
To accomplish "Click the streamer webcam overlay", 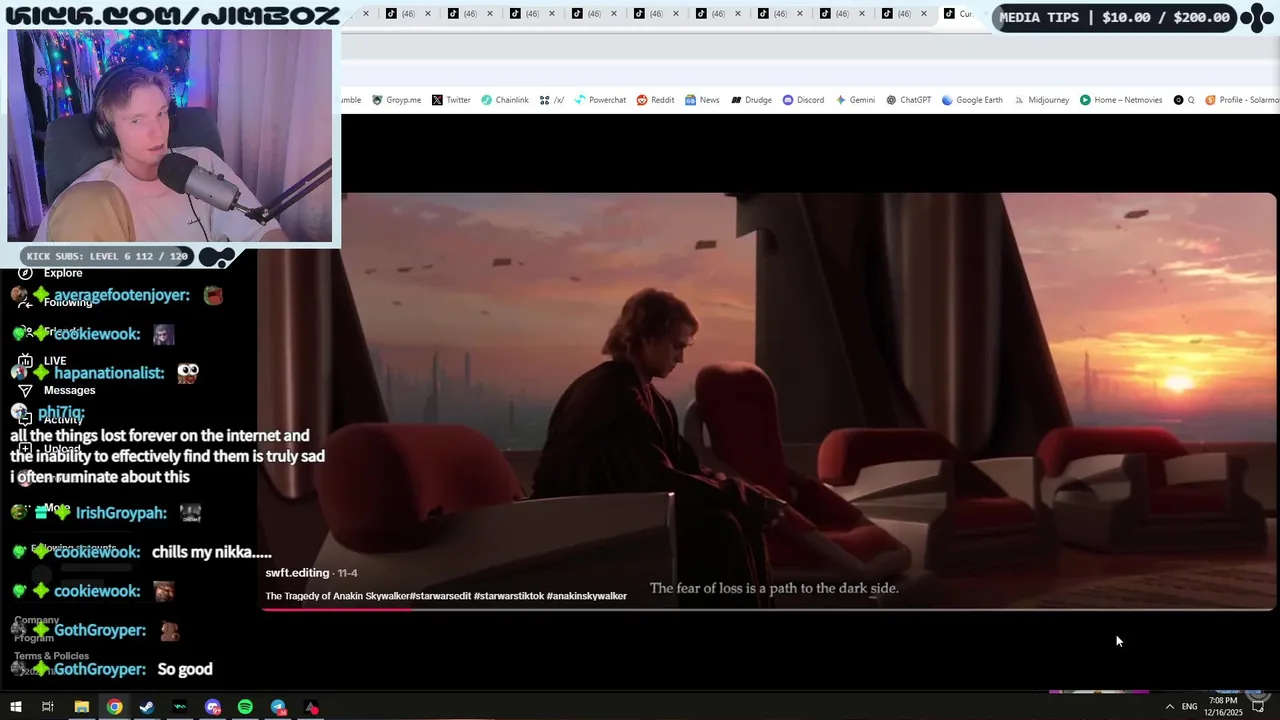I will [x=170, y=135].
